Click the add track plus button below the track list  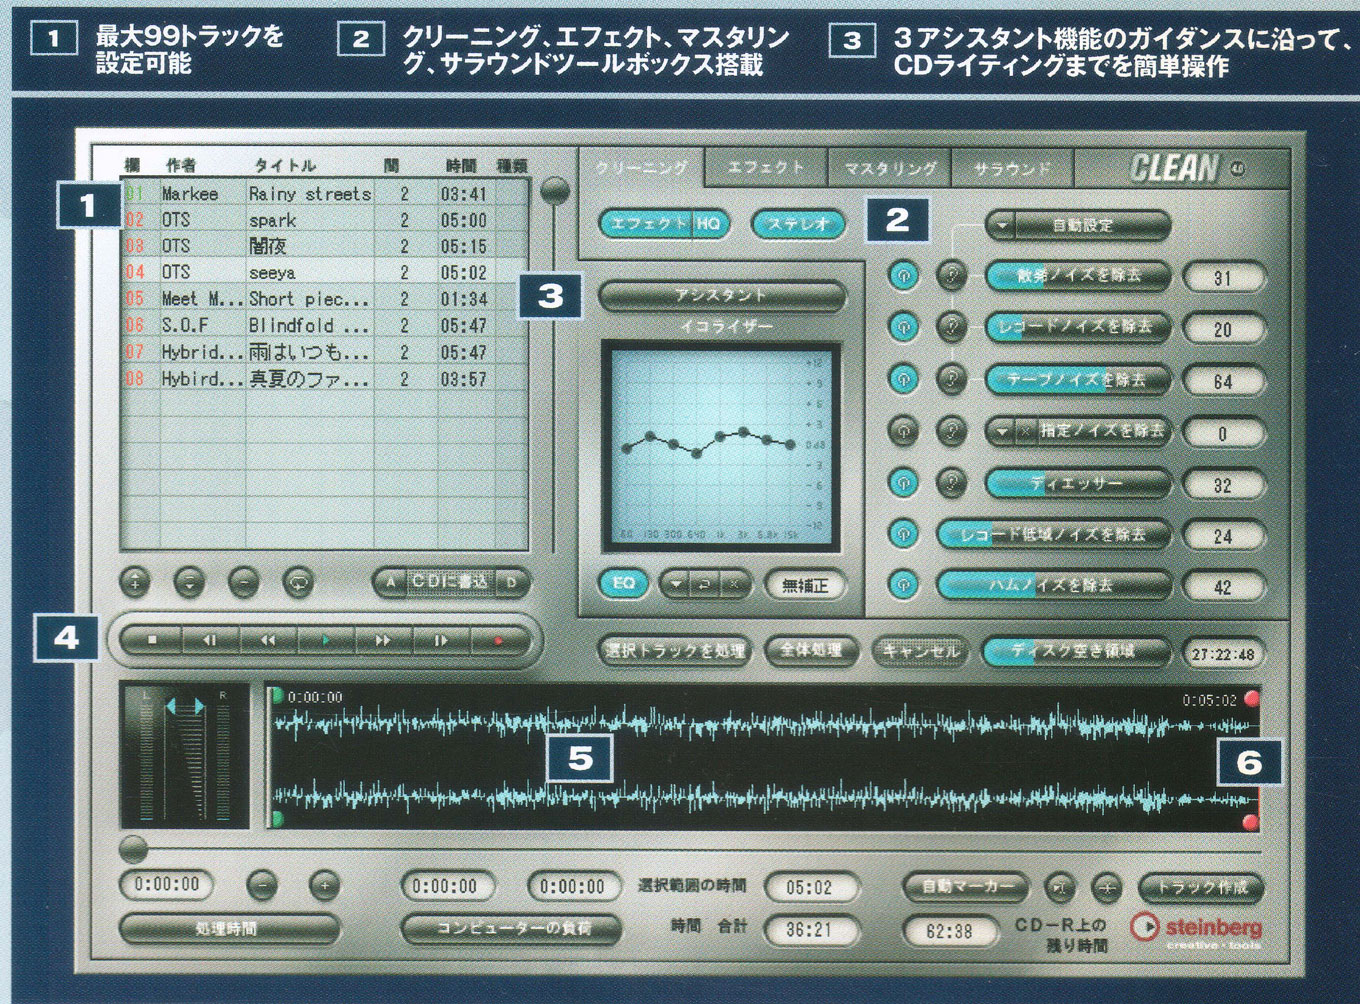135,581
